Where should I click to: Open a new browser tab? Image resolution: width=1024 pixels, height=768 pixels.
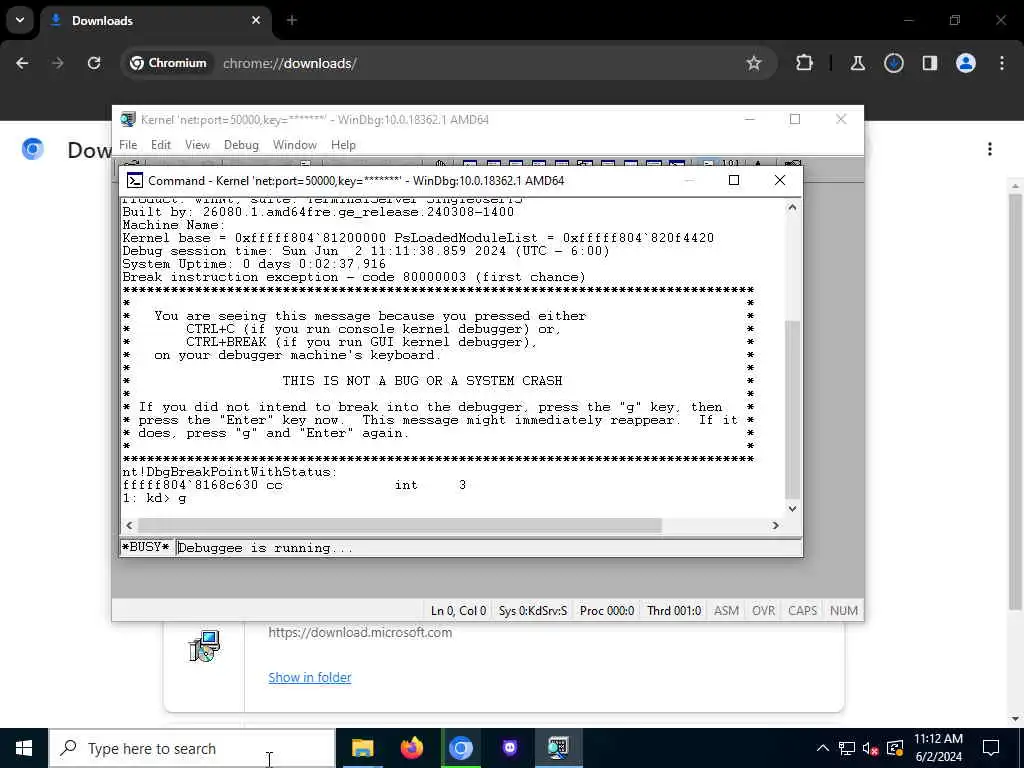(292, 20)
